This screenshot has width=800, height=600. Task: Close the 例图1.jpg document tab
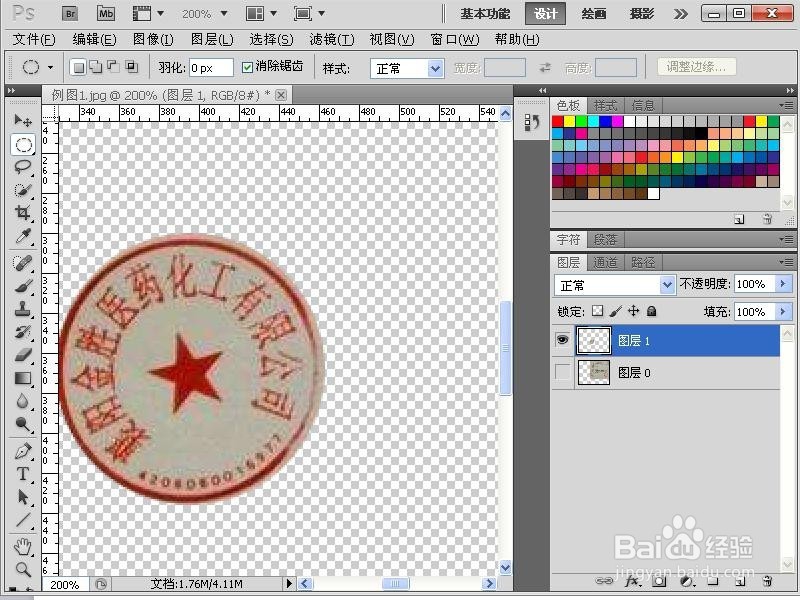click(281, 95)
